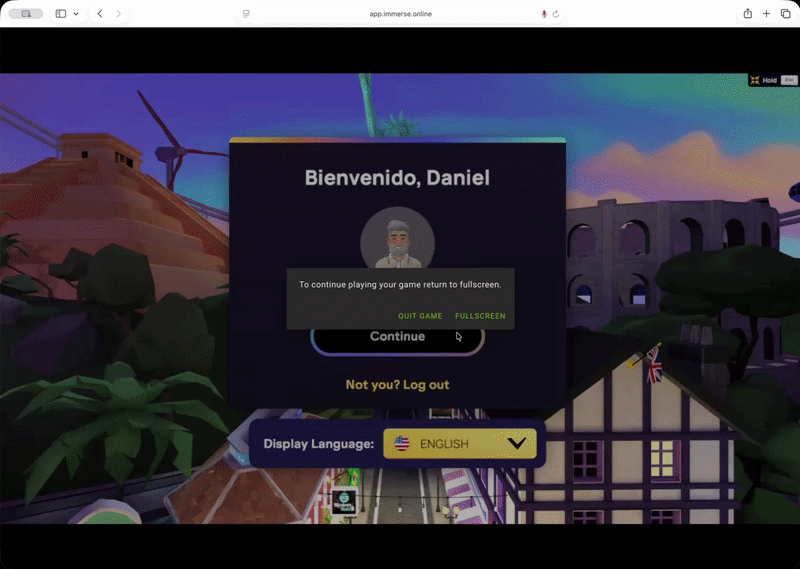Mute the microphone icon in address bar
This screenshot has height=569, width=800.
(544, 14)
